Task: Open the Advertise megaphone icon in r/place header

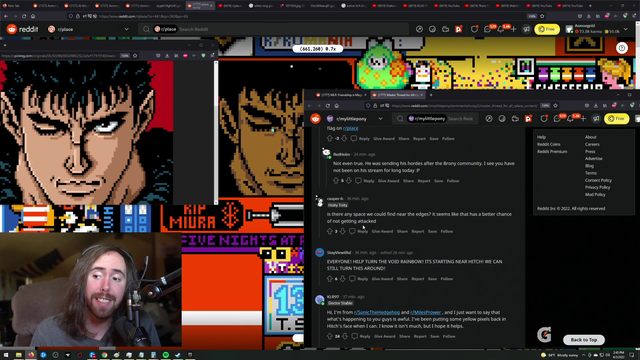Action: click(x=527, y=29)
